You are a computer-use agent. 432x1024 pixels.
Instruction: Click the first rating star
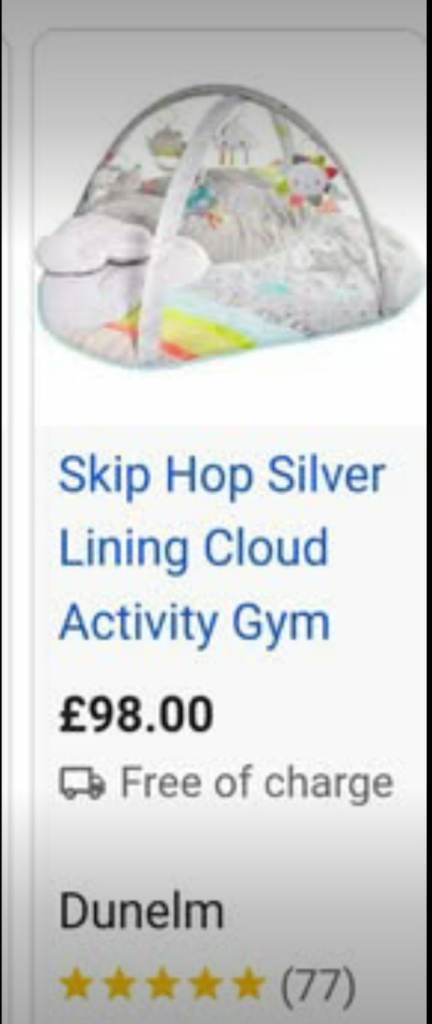pyautogui.click(x=76, y=985)
